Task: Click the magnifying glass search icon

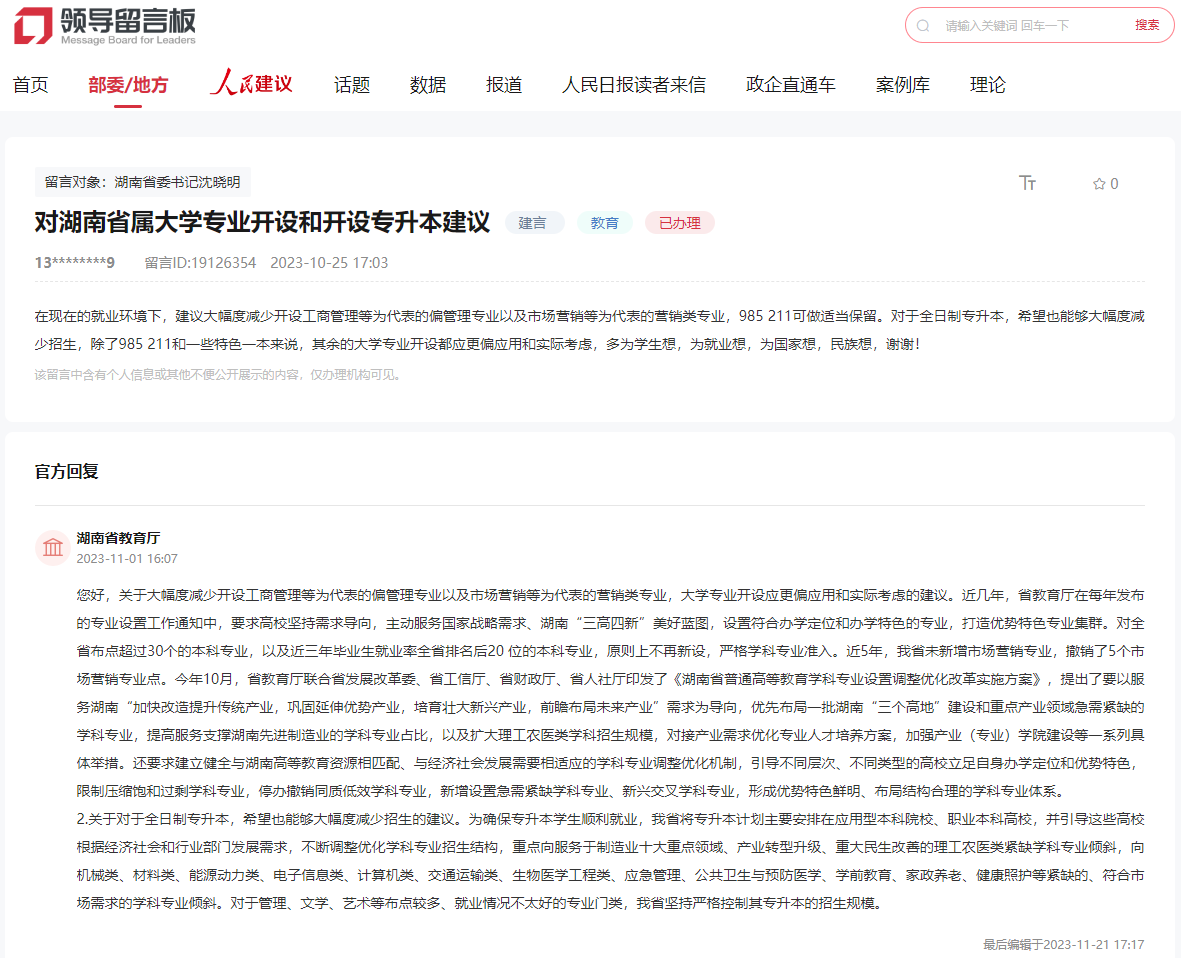Action: [923, 25]
